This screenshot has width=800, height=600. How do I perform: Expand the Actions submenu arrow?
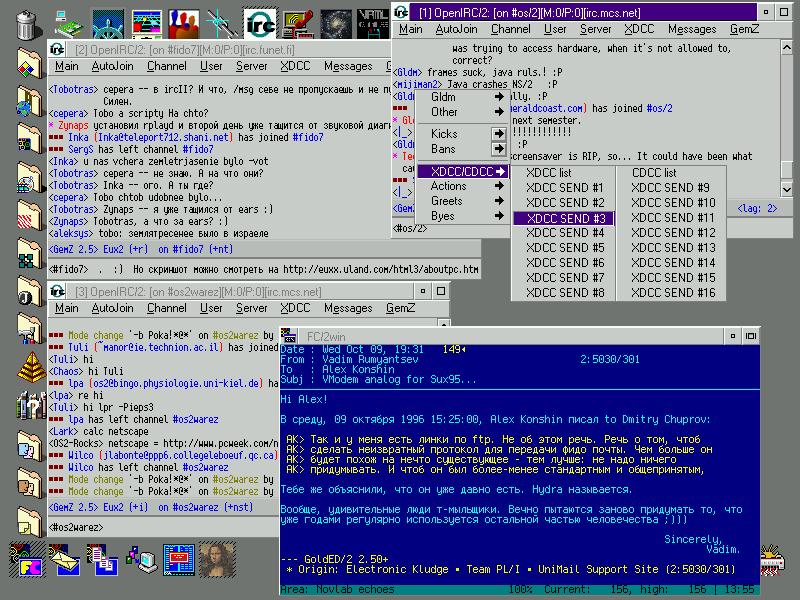click(498, 186)
